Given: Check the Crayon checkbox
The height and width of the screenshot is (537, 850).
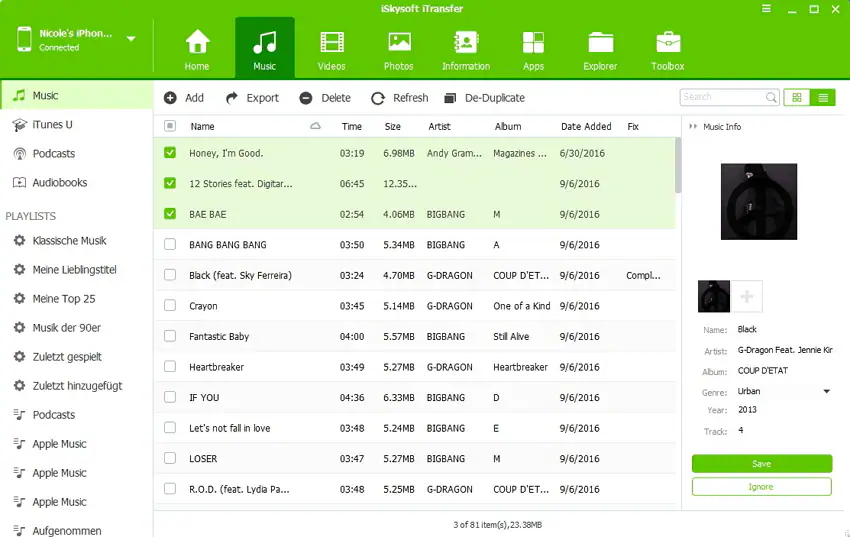Looking at the screenshot, I should coord(170,305).
